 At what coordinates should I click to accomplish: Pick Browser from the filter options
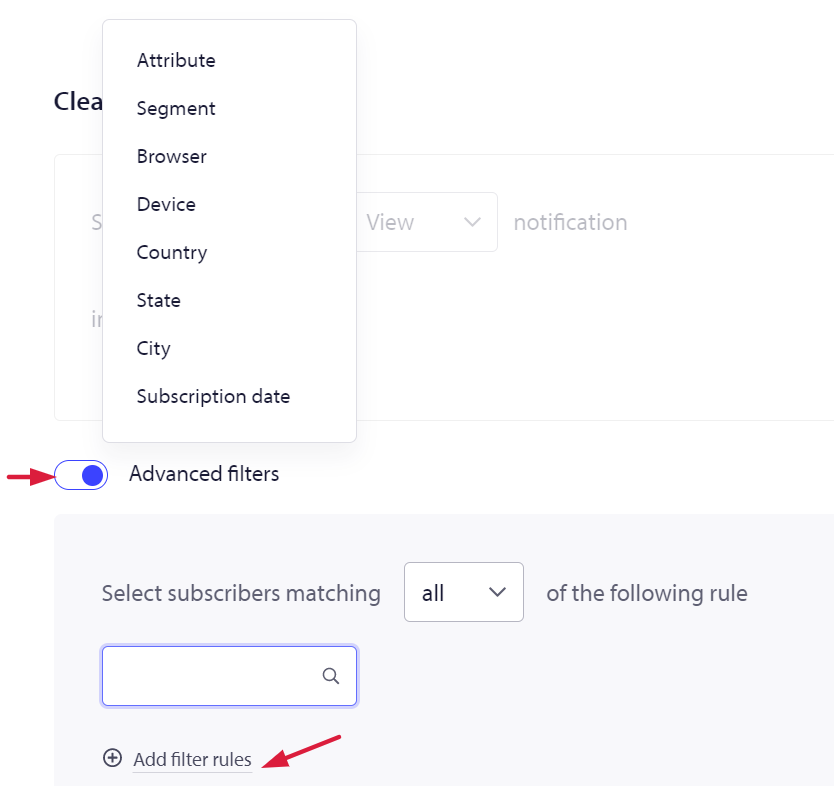tap(171, 156)
